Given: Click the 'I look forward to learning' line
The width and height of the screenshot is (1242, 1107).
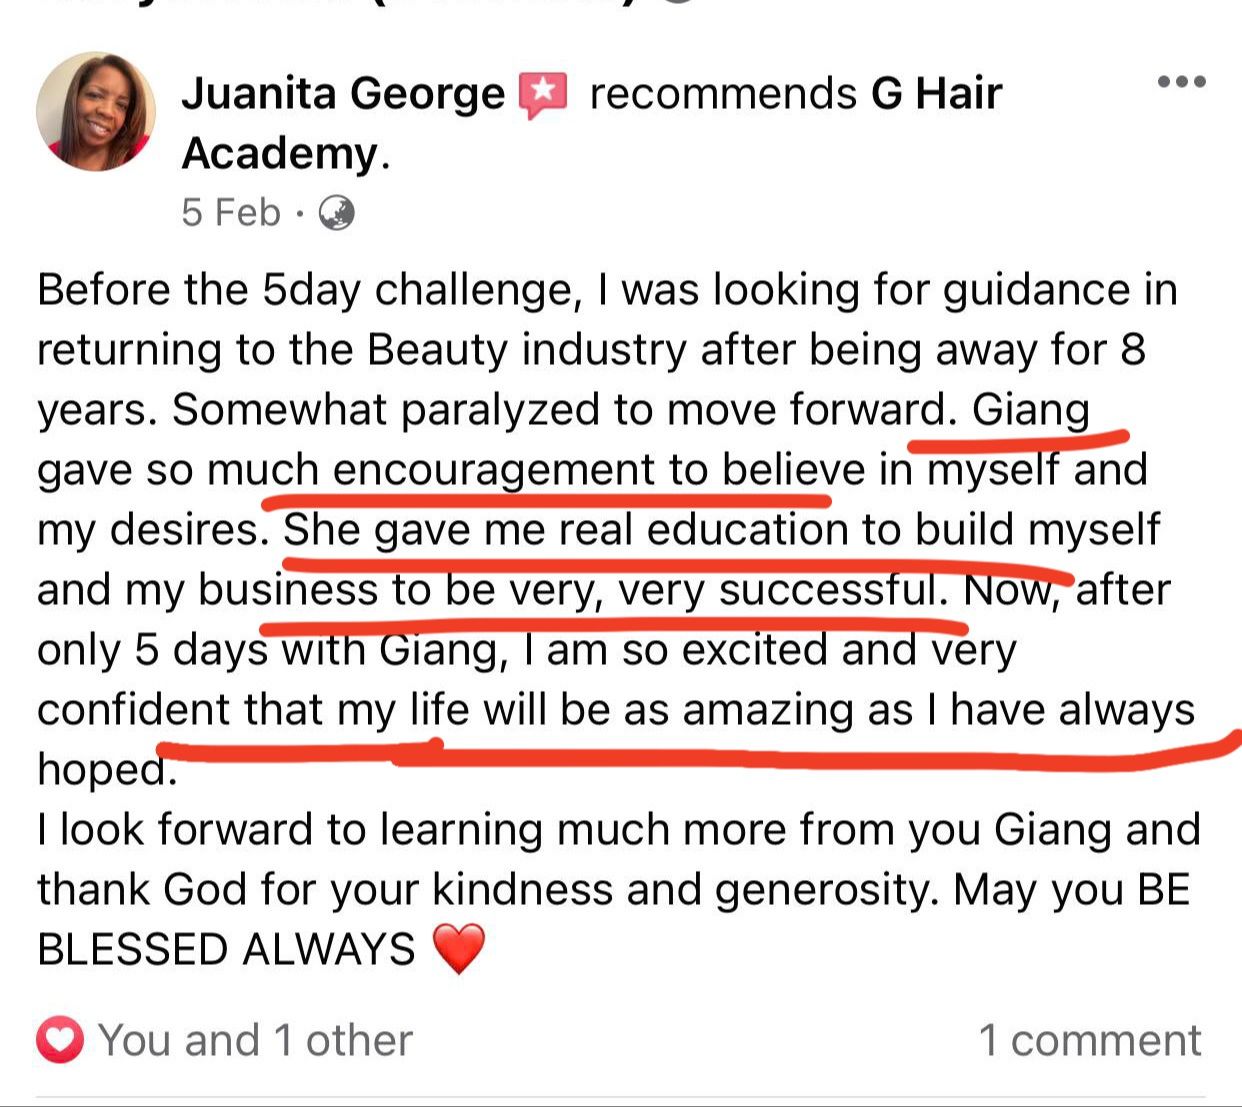Looking at the screenshot, I should [619, 830].
